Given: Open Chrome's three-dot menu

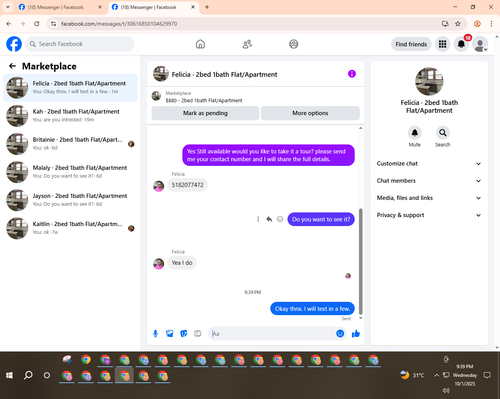Looking at the screenshot, I should (491, 24).
